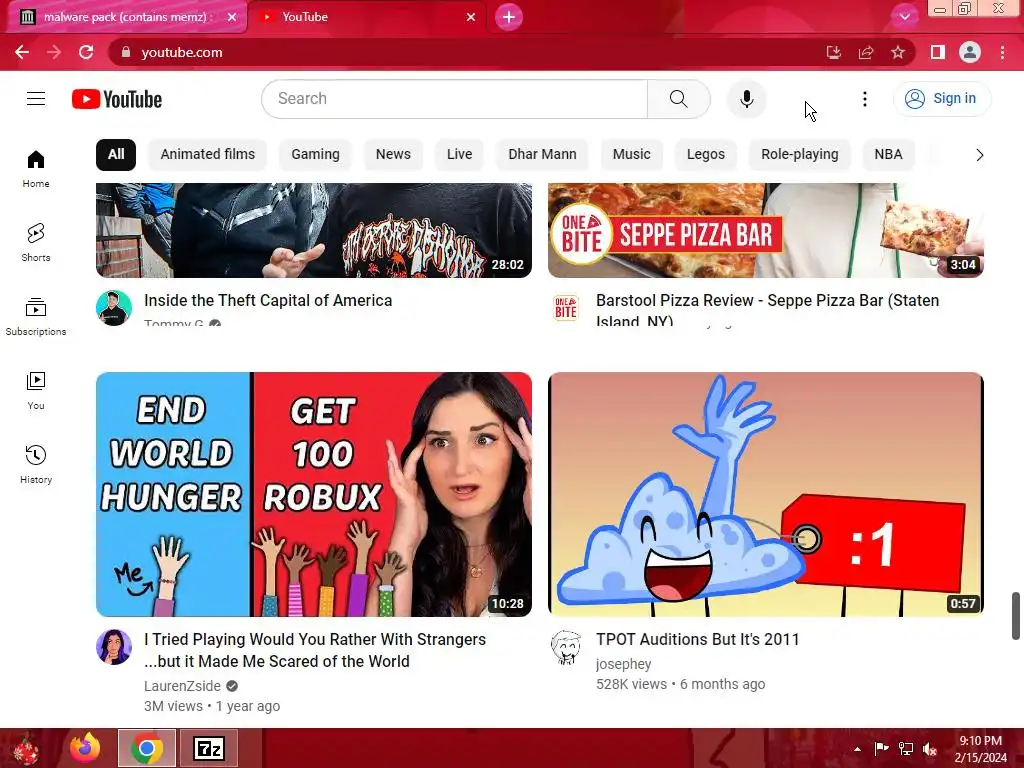Share this page from address bar

[866, 52]
